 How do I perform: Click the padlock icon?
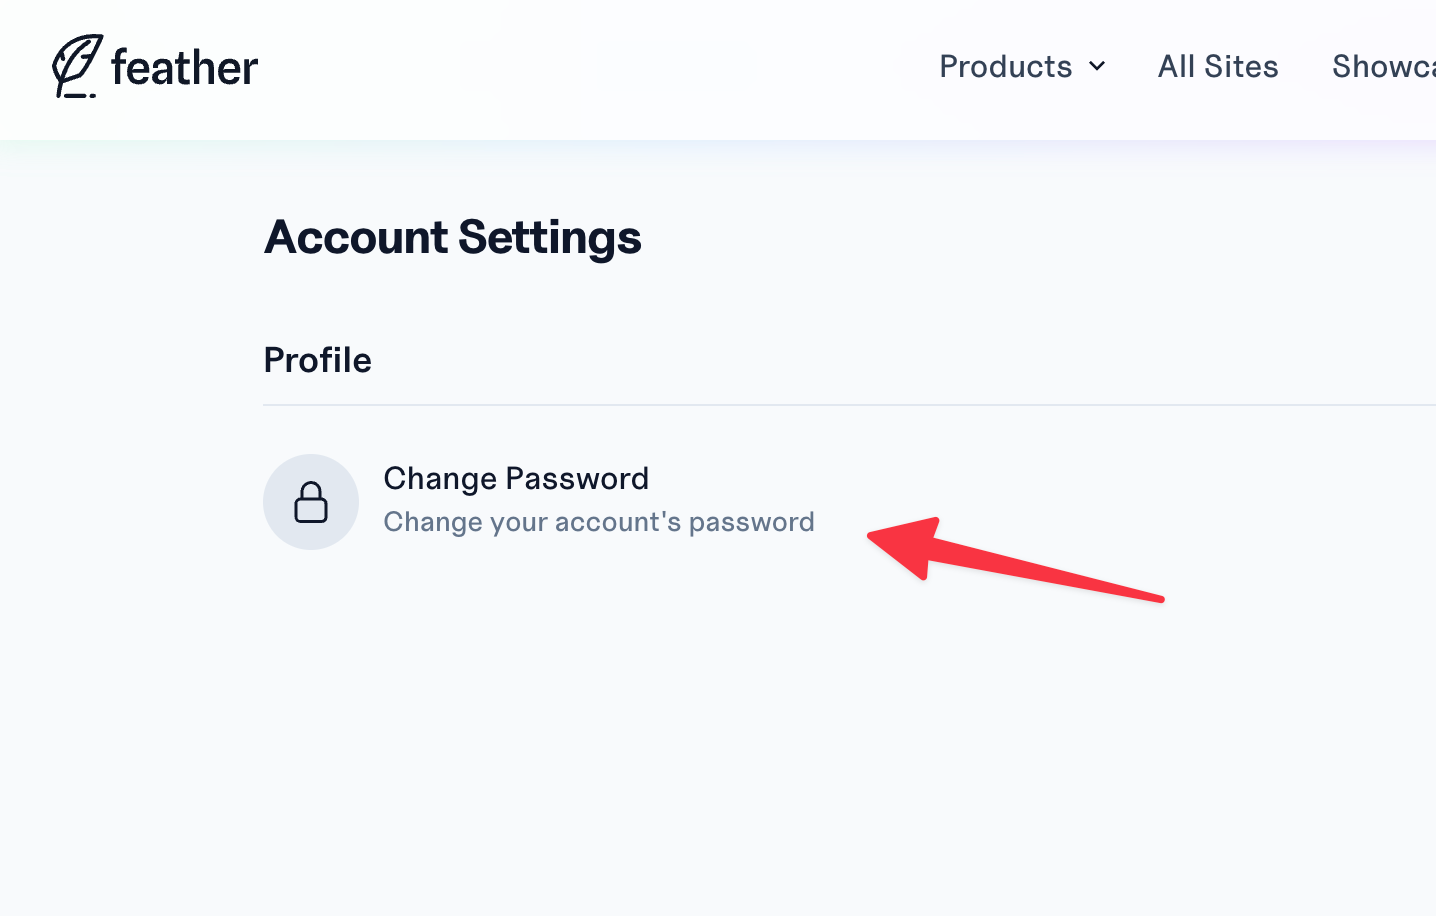(311, 502)
